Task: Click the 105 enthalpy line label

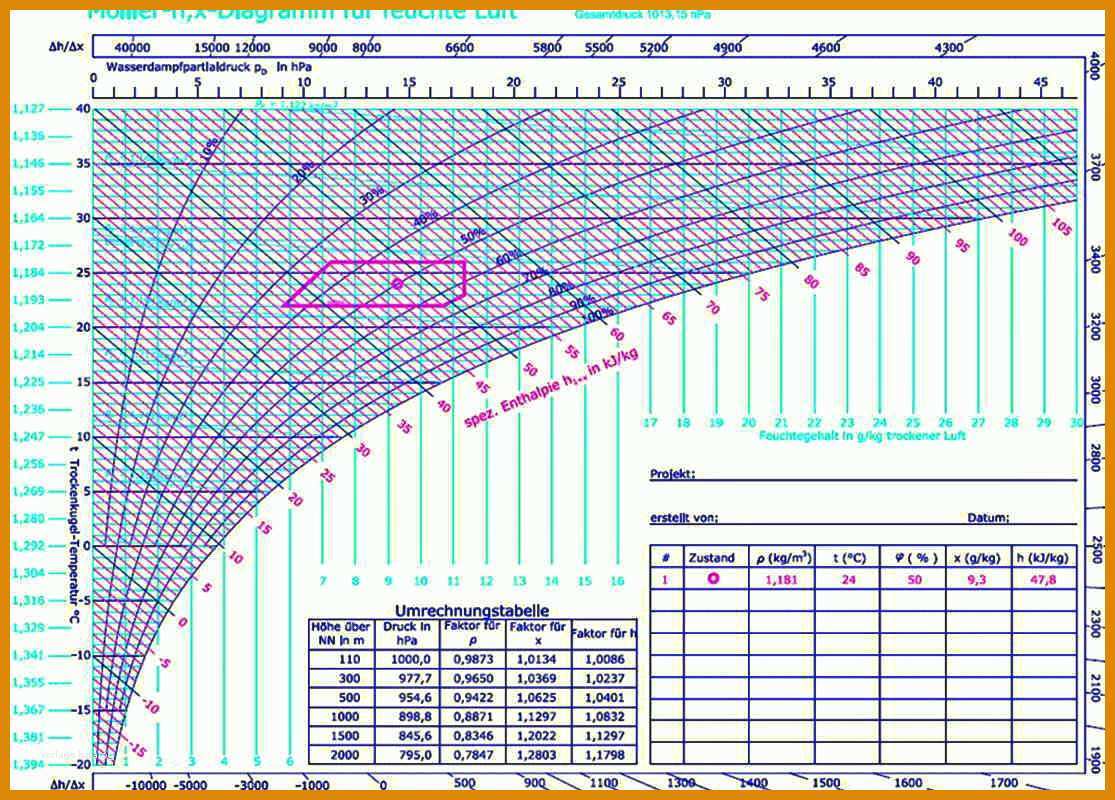Action: coord(1061,227)
